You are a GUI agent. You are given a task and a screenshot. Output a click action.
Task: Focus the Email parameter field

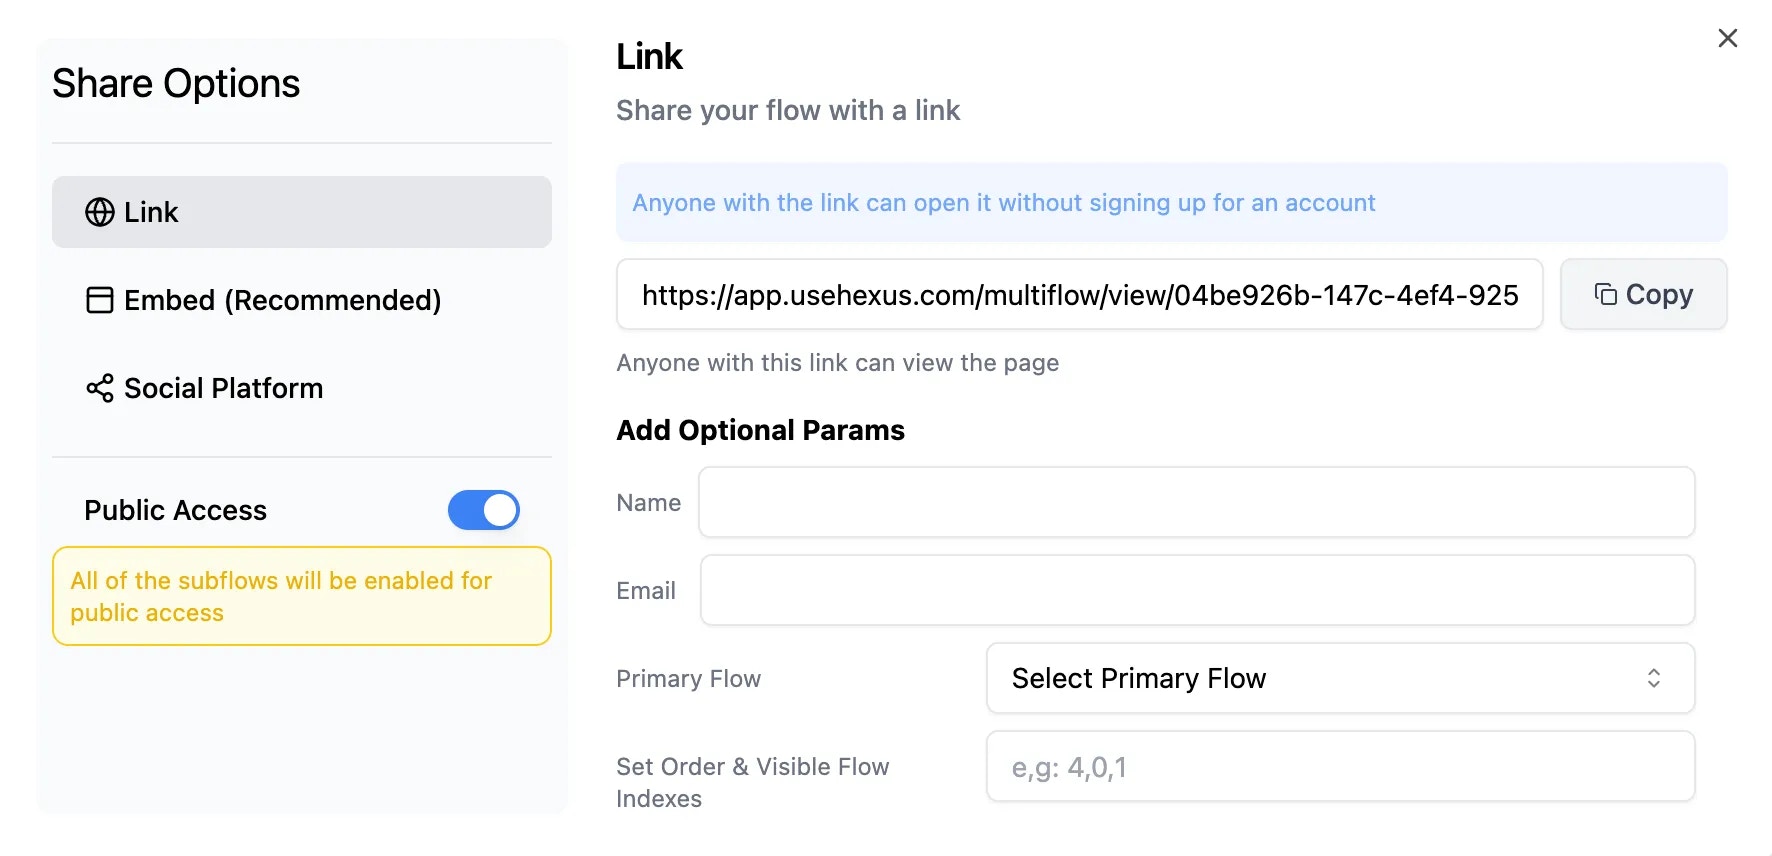(1197, 590)
